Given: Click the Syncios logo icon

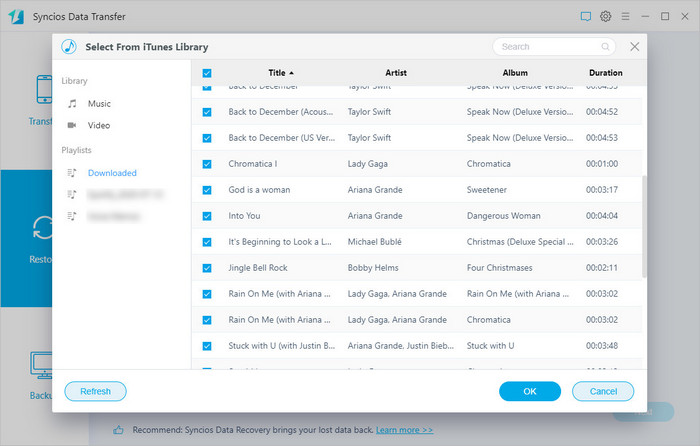Looking at the screenshot, I should 16,17.
